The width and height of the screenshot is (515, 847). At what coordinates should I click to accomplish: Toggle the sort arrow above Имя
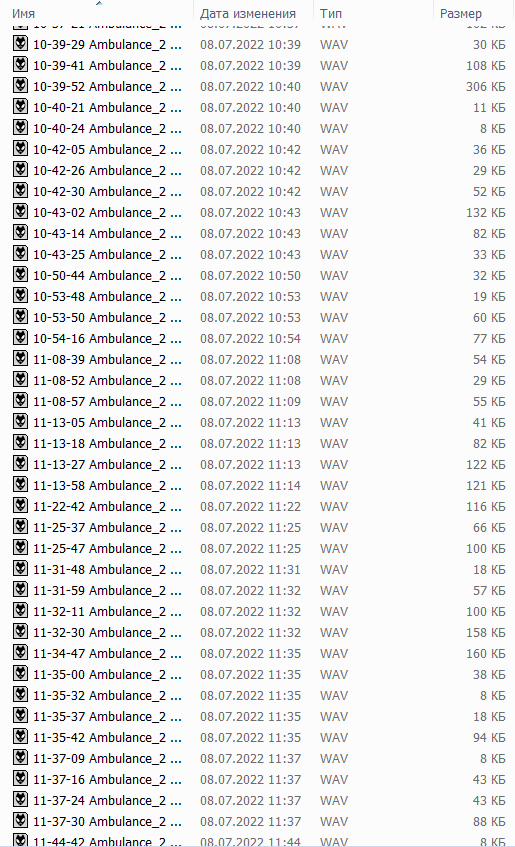click(x=98, y=3)
